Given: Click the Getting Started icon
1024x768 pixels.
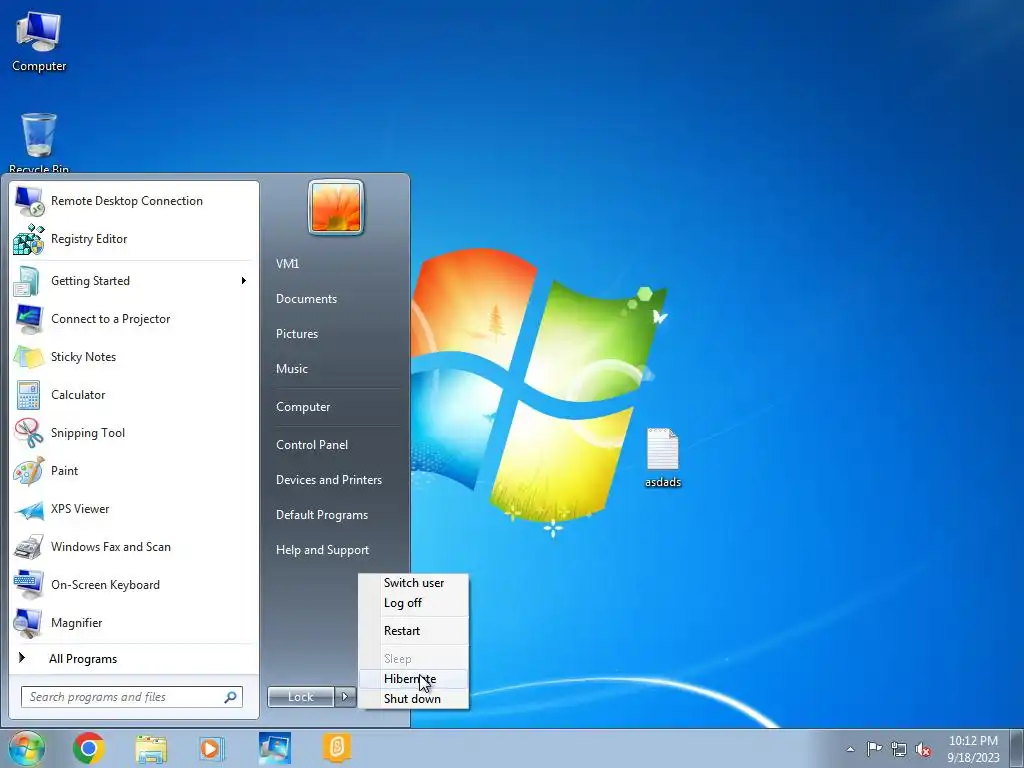Looking at the screenshot, I should click(29, 281).
